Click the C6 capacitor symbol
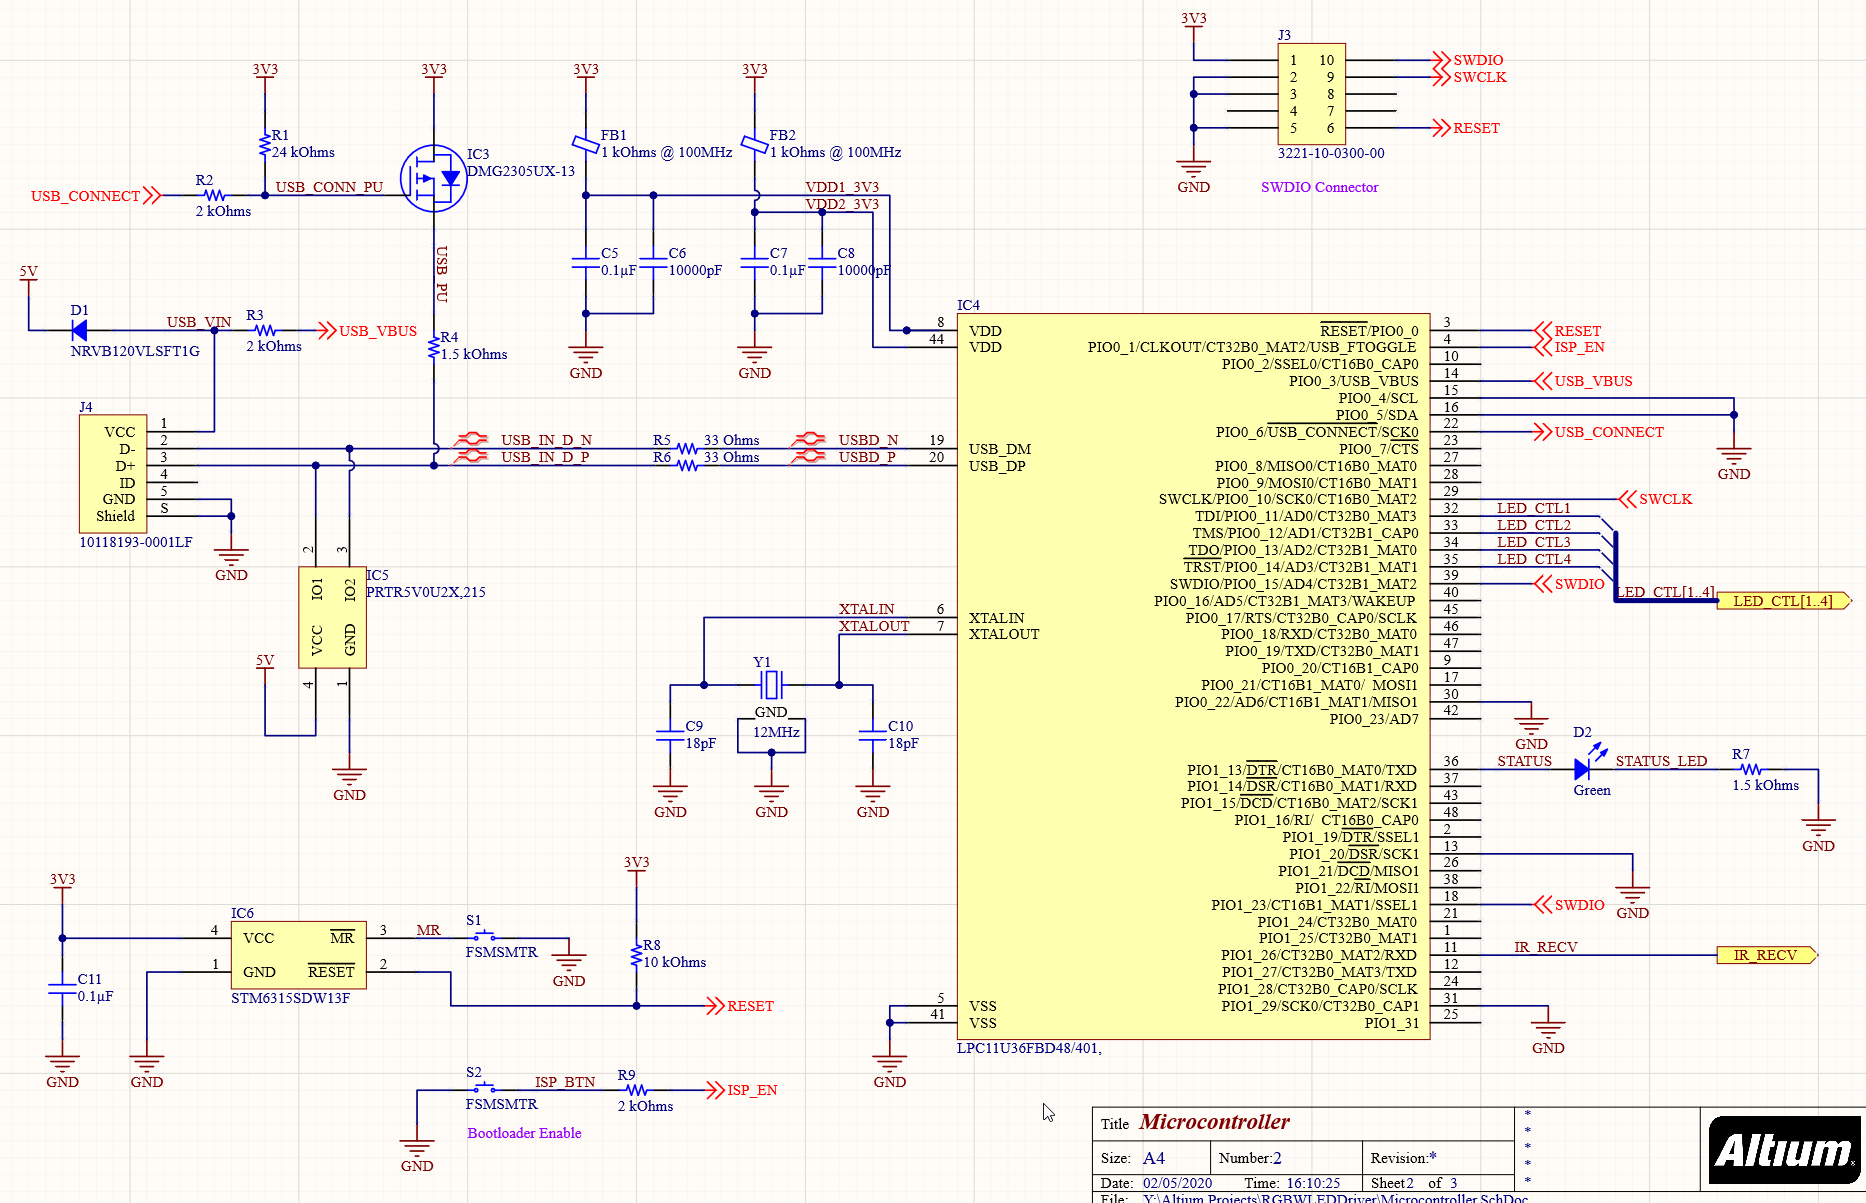 point(653,262)
